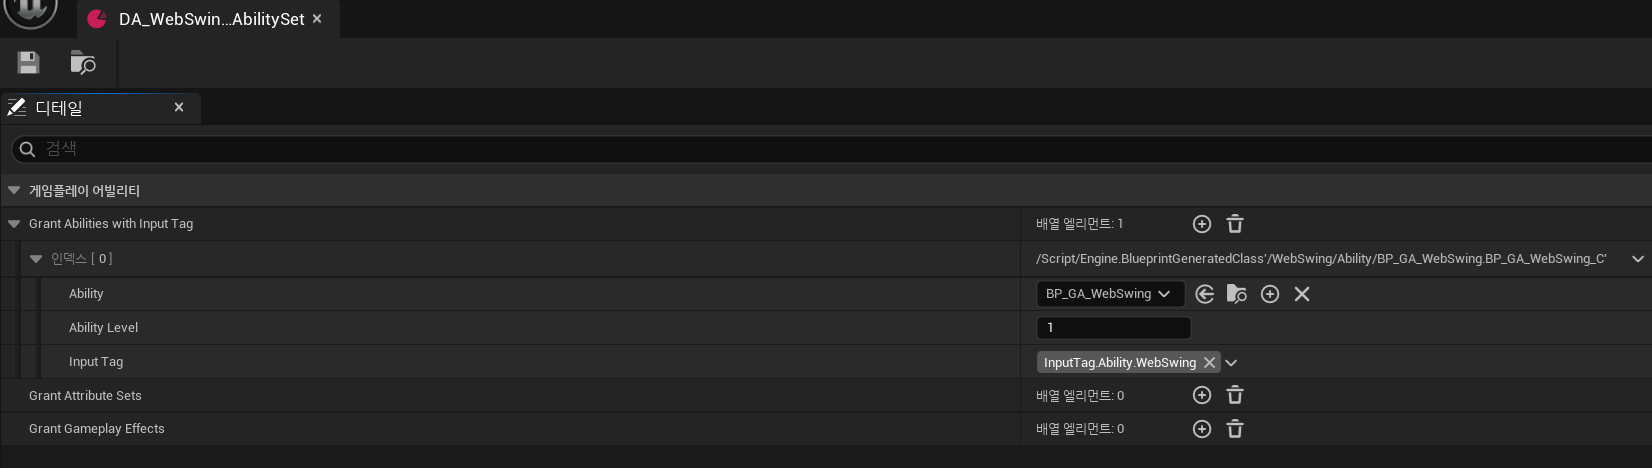This screenshot has height=468, width=1652.
Task: Empty the Grant Abilities with Input Tag array
Action: [x=1235, y=224]
